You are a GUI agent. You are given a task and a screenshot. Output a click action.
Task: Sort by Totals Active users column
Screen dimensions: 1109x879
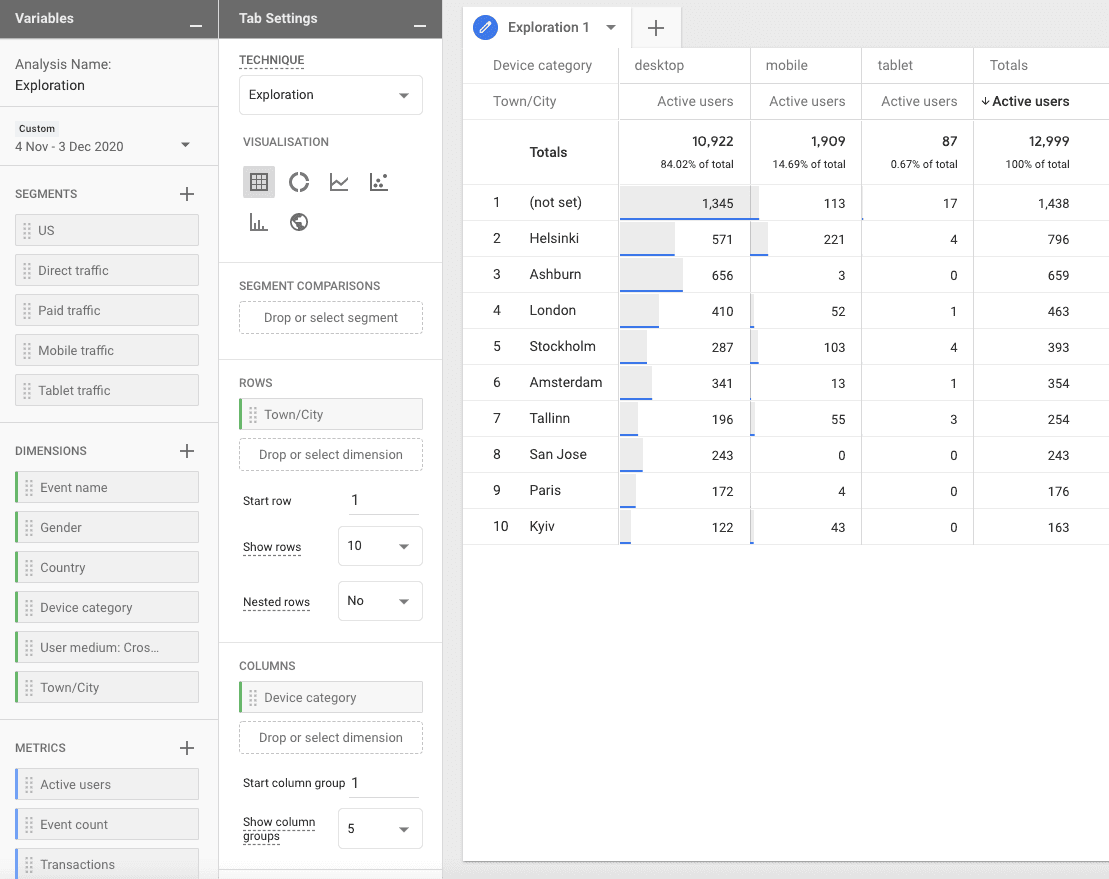(1025, 101)
